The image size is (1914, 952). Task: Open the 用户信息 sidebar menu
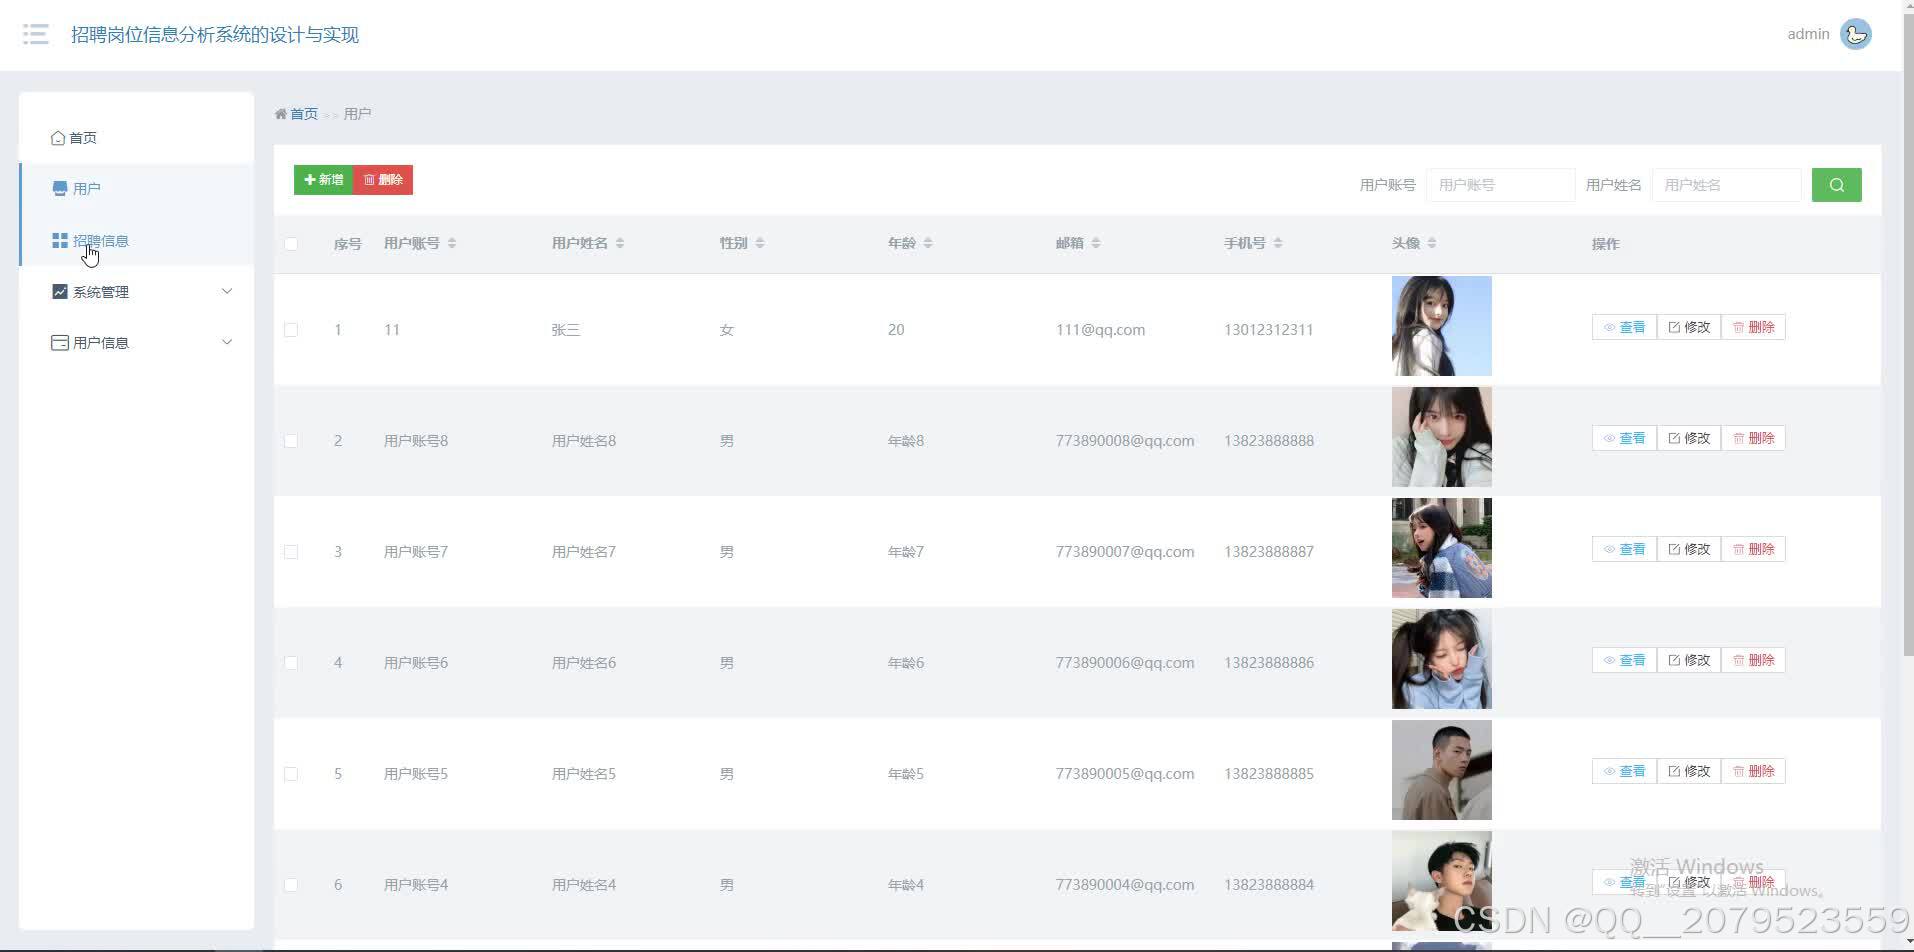tap(136, 343)
